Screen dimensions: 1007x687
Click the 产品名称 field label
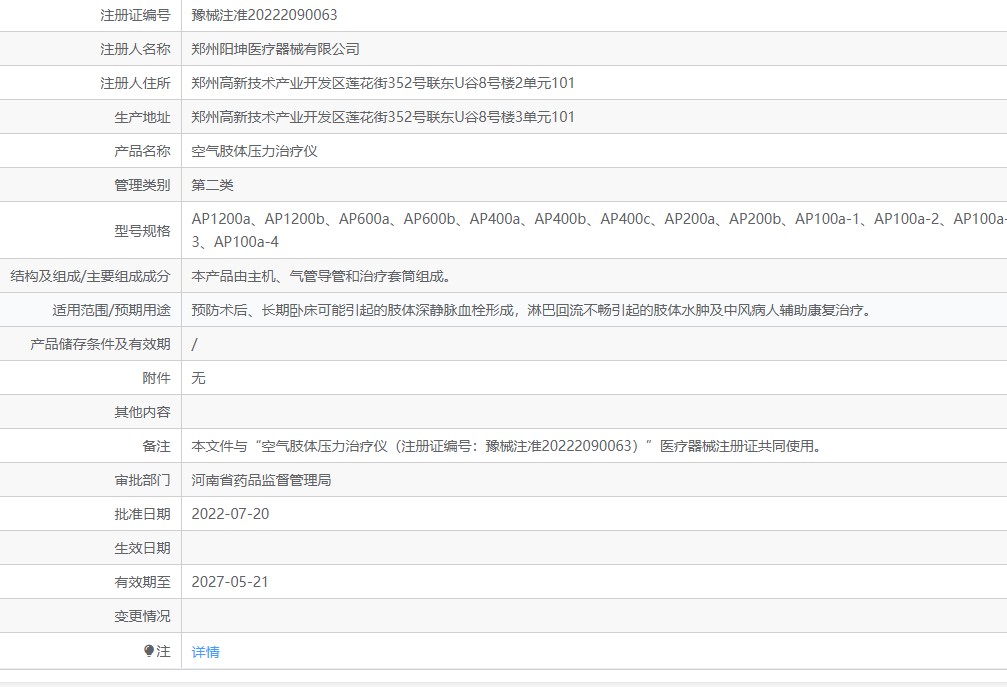[x=143, y=151]
